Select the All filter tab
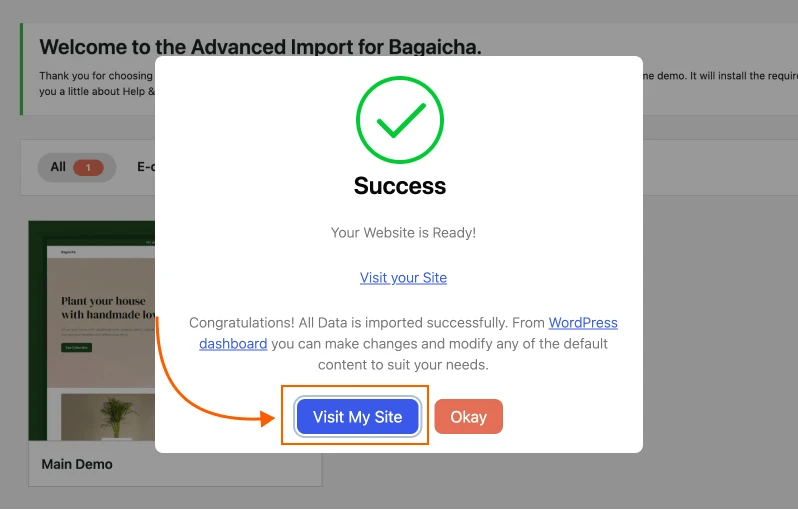Viewport: 798px width, 510px height. pos(58,167)
